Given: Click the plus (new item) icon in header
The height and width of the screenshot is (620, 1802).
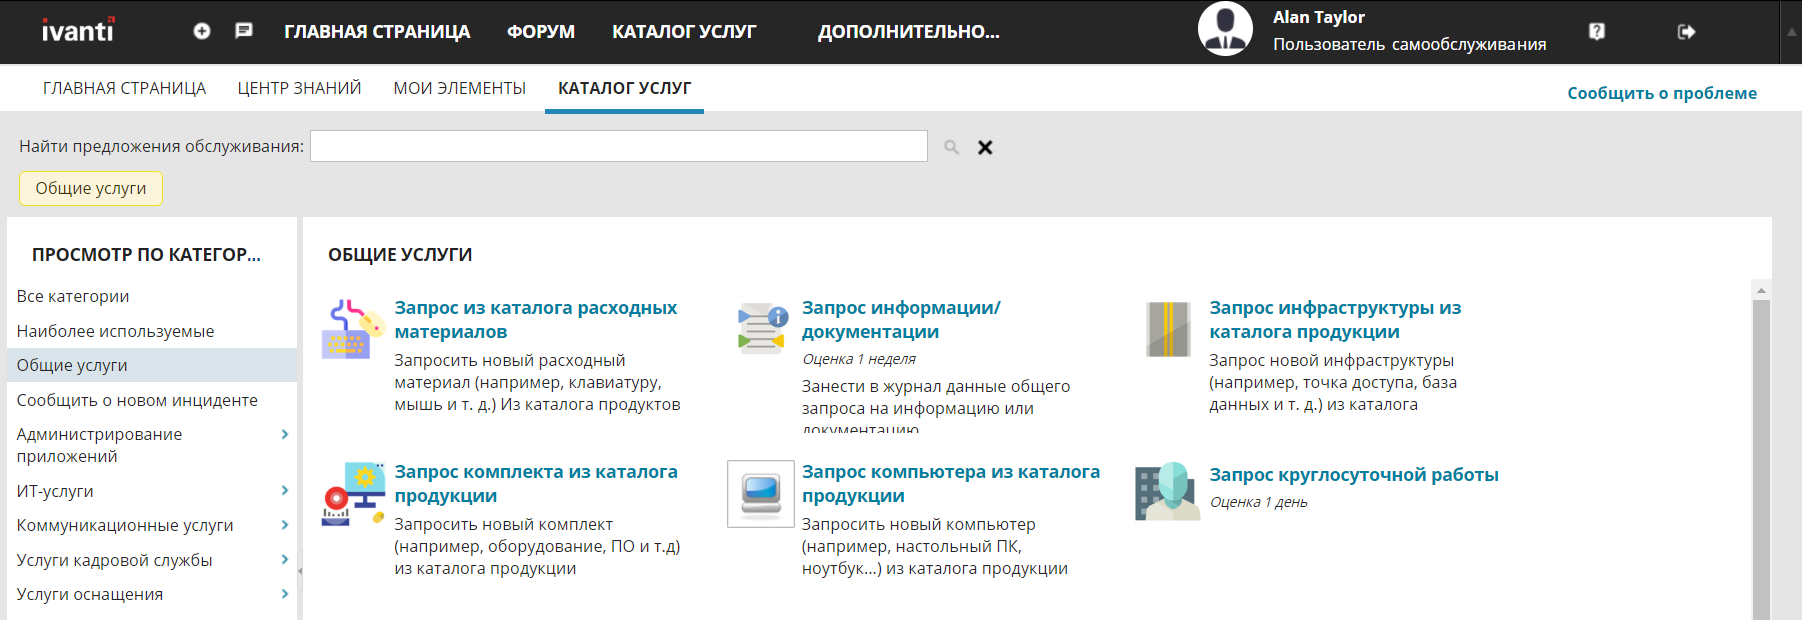Looking at the screenshot, I should point(202,31).
